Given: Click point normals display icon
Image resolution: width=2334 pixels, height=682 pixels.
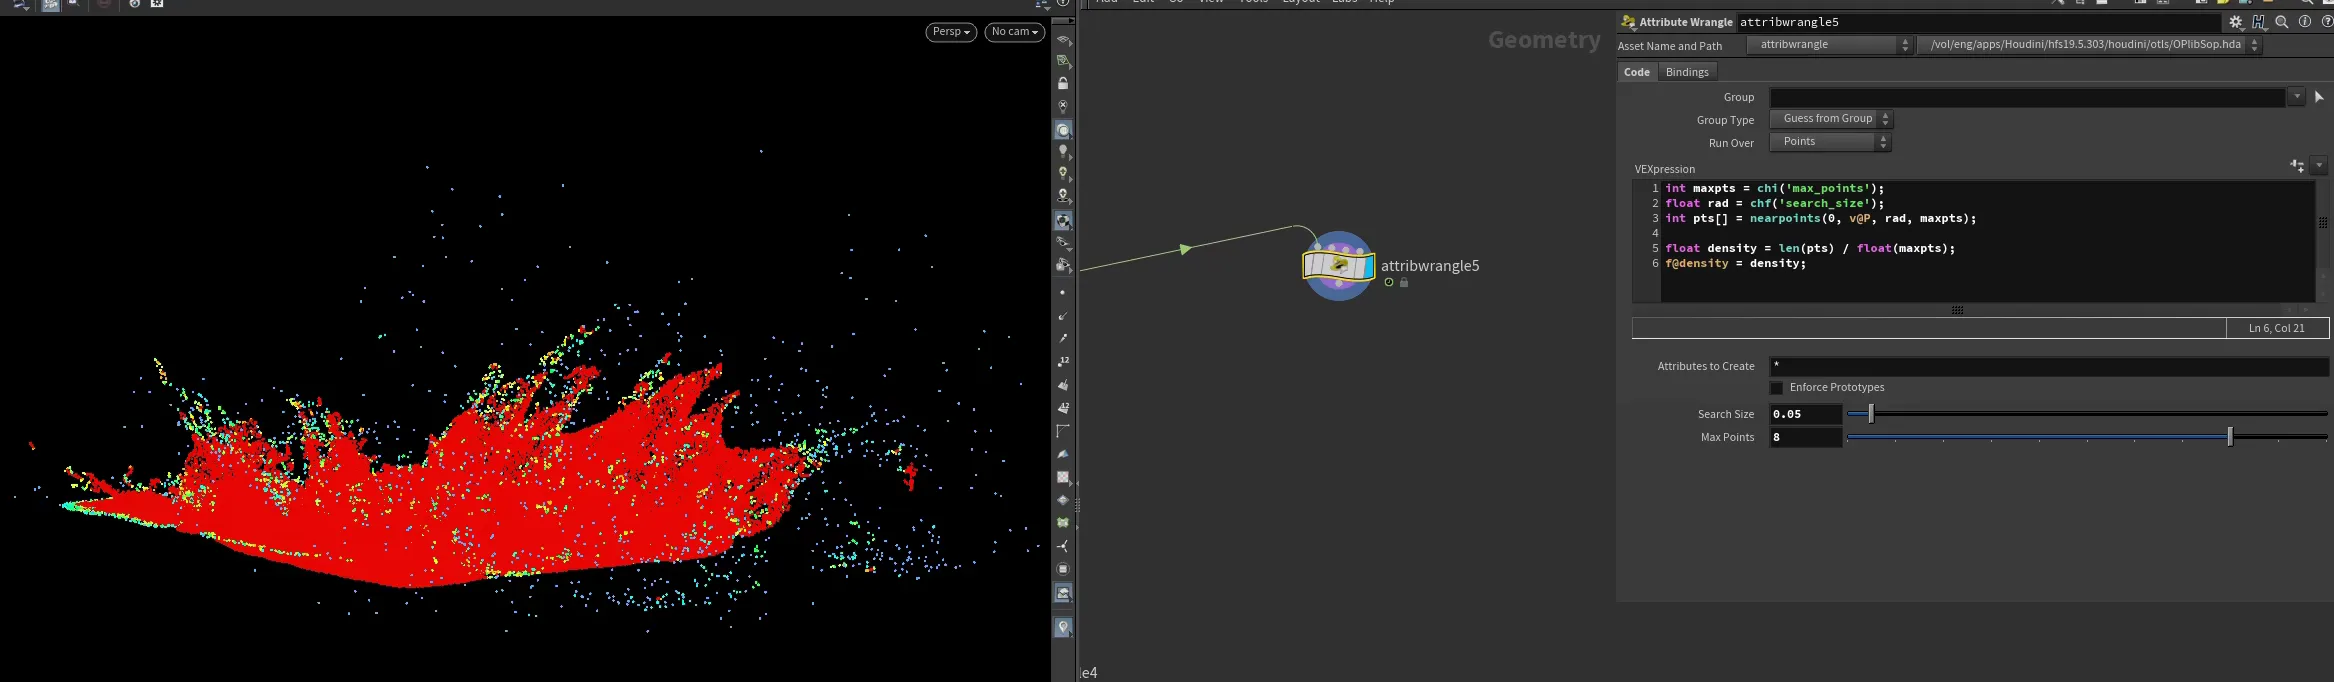Looking at the screenshot, I should coord(1062,315).
